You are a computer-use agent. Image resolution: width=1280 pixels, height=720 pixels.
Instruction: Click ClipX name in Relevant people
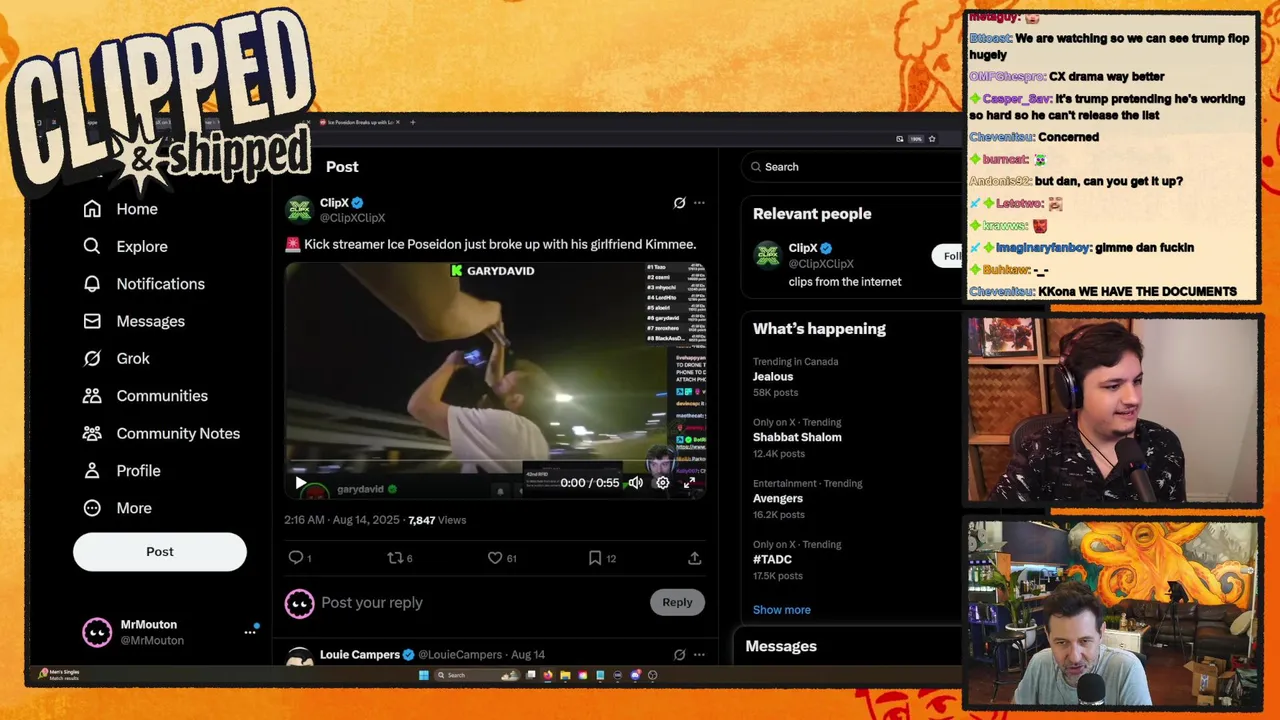coord(803,248)
